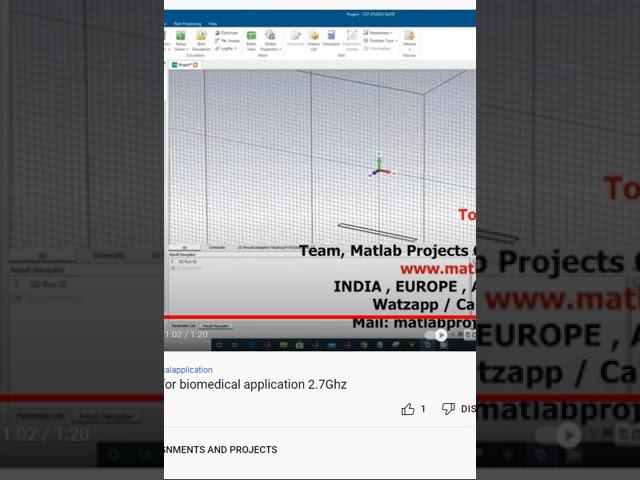Open the Macros dropdown
The image size is (640, 480).
[409, 38]
